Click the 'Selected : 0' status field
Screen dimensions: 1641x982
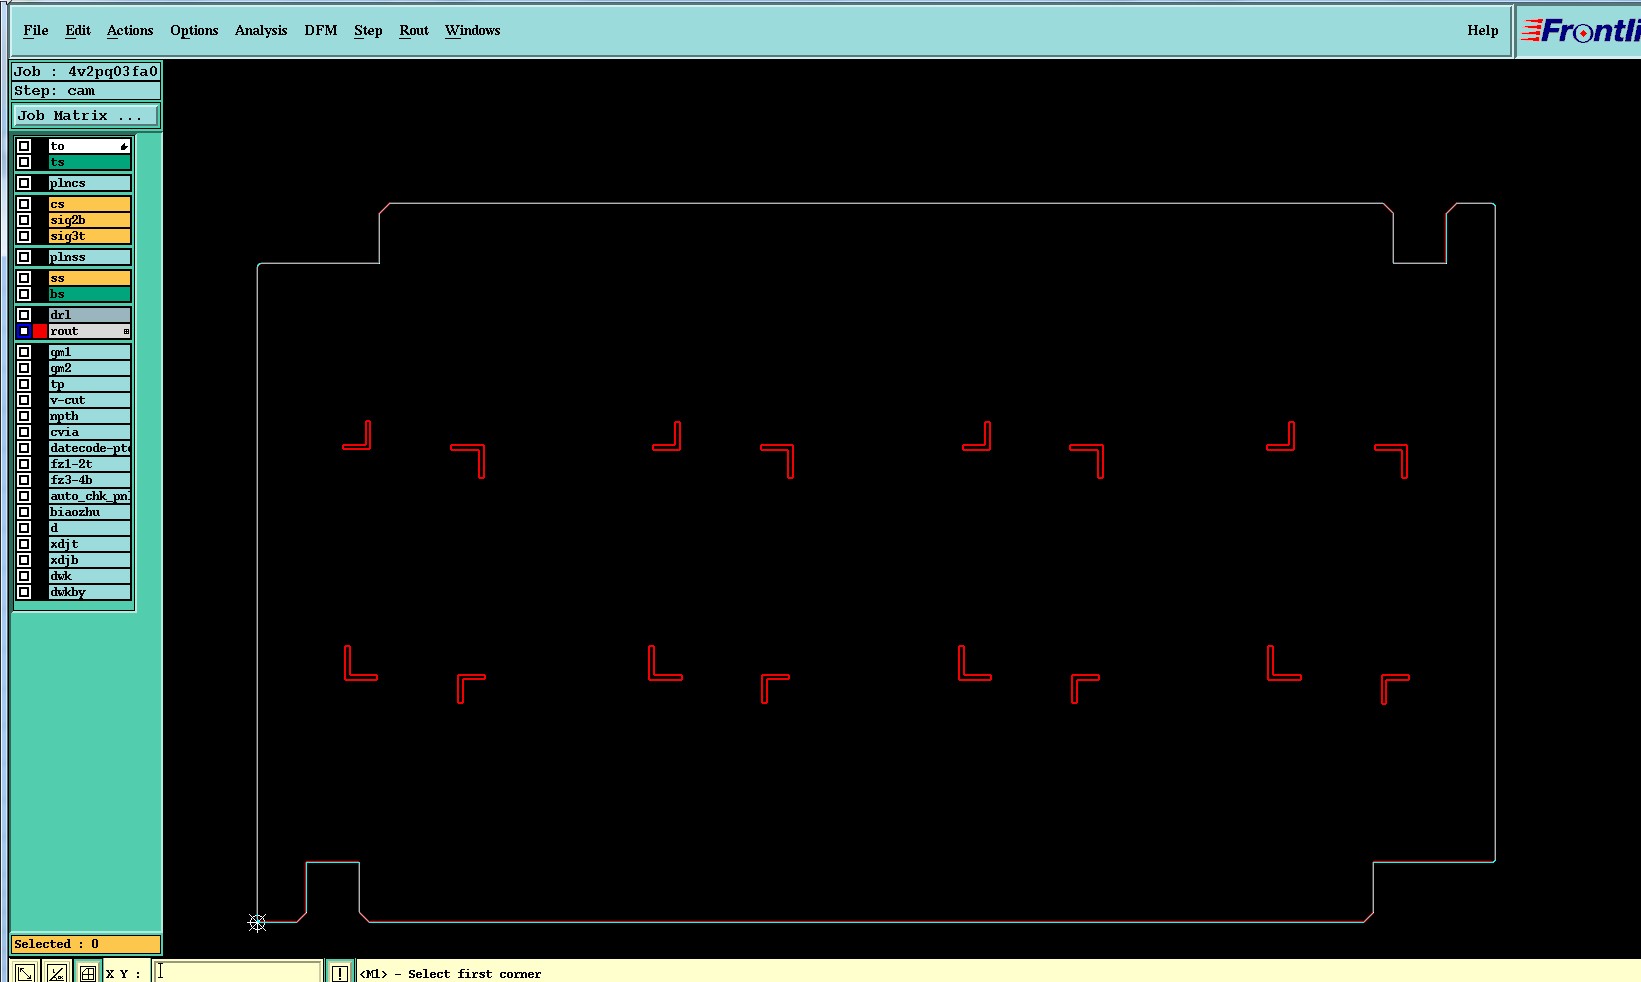click(x=85, y=944)
